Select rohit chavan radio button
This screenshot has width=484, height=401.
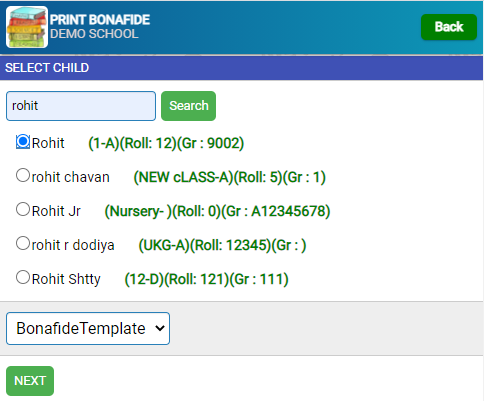point(23,175)
